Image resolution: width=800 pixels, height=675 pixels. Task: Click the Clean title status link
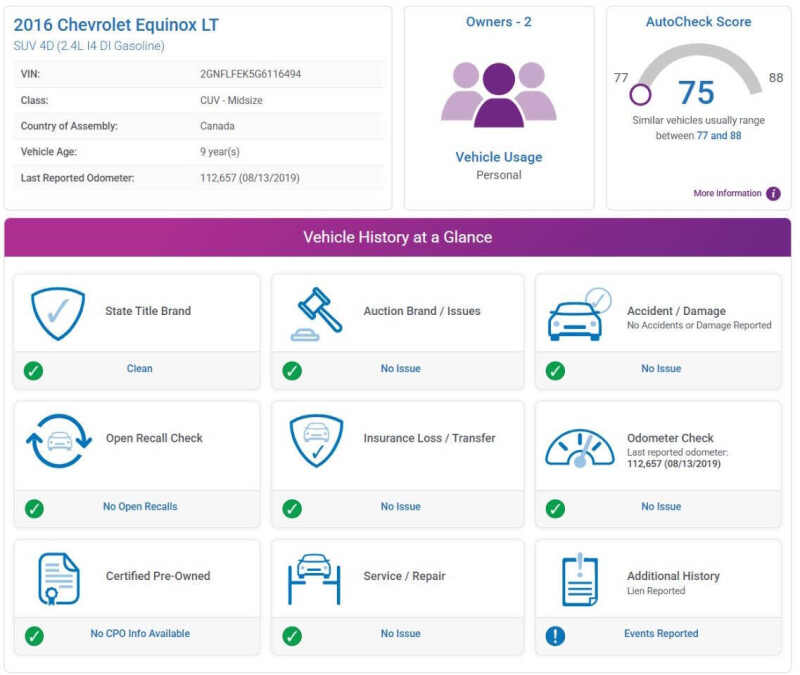pyautogui.click(x=139, y=369)
